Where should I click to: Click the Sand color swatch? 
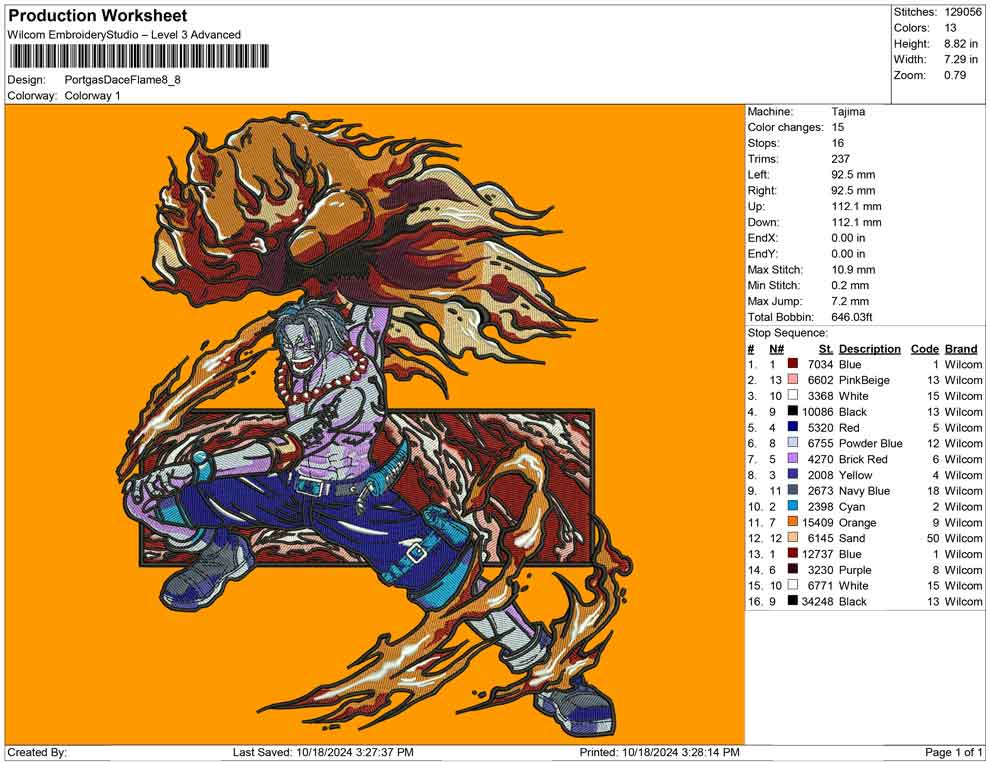tap(792, 537)
